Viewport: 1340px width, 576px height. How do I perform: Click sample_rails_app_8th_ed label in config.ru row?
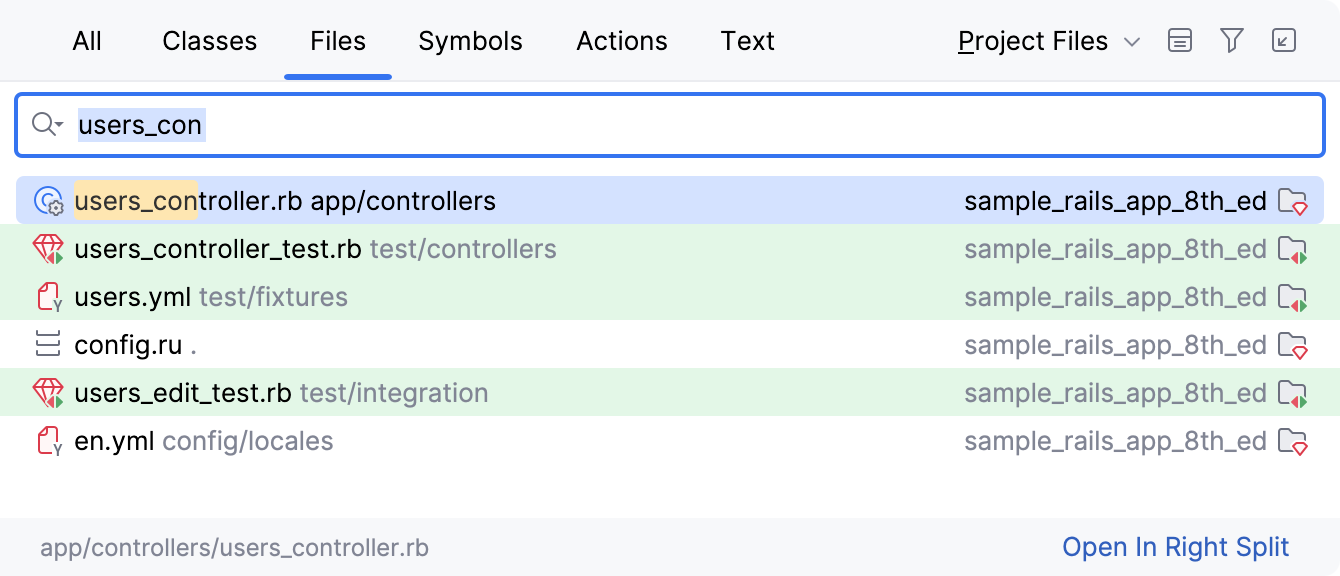tap(1115, 345)
